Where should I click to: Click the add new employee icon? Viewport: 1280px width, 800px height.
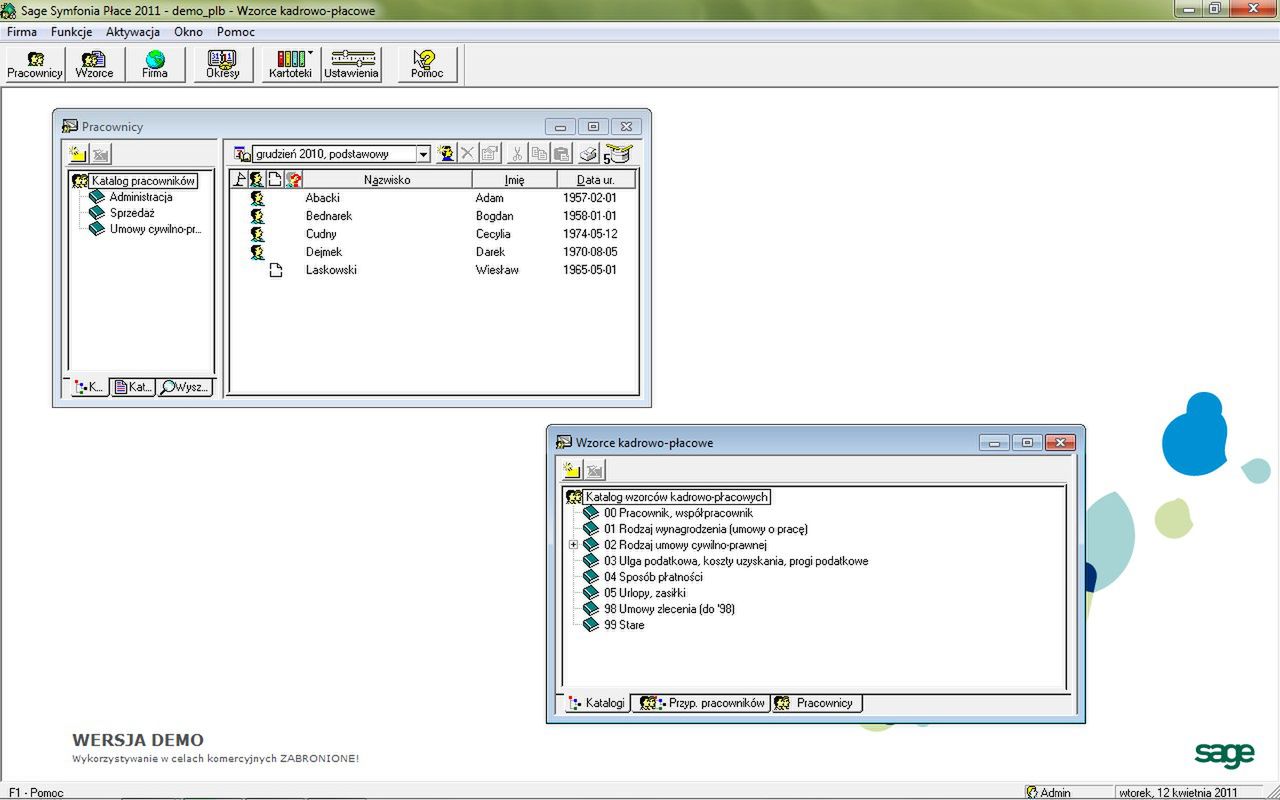point(446,154)
